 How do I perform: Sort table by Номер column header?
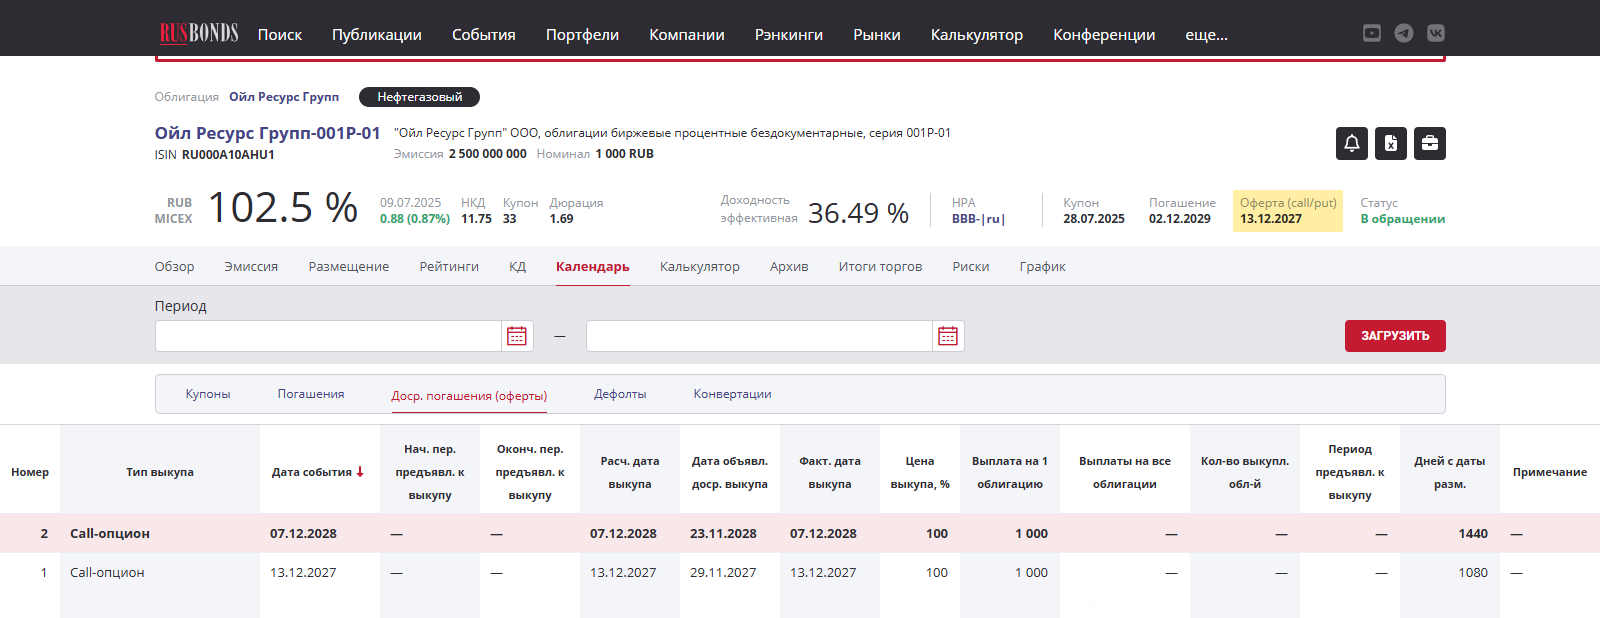(x=30, y=472)
